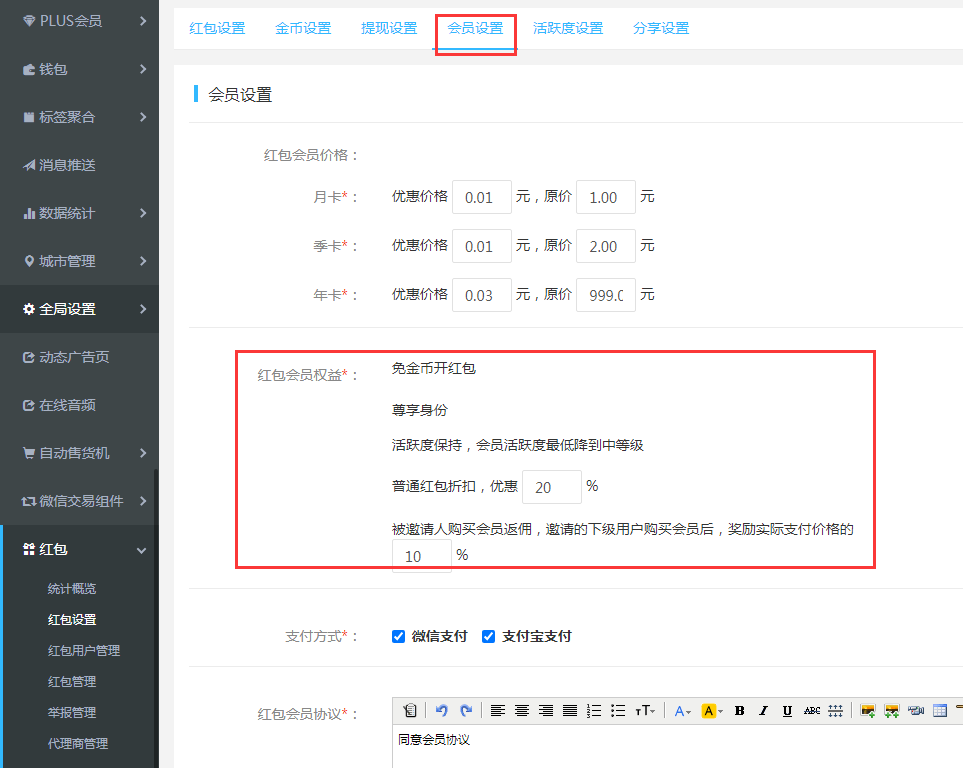Switch to the 提现设置 tab
963x768 pixels.
point(389,28)
